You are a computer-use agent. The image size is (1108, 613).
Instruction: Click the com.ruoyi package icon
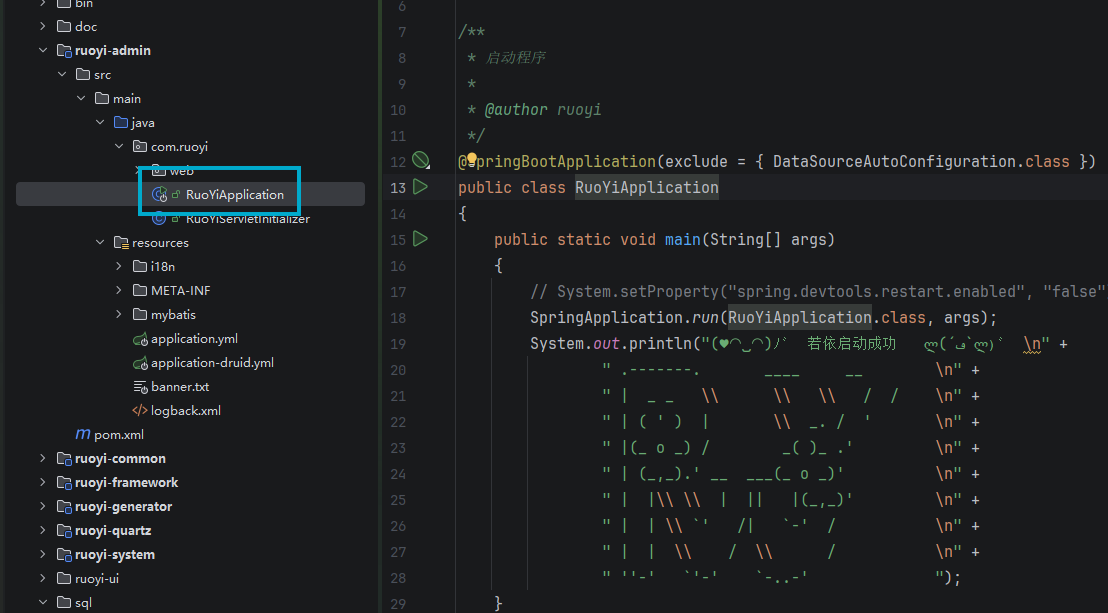140,146
